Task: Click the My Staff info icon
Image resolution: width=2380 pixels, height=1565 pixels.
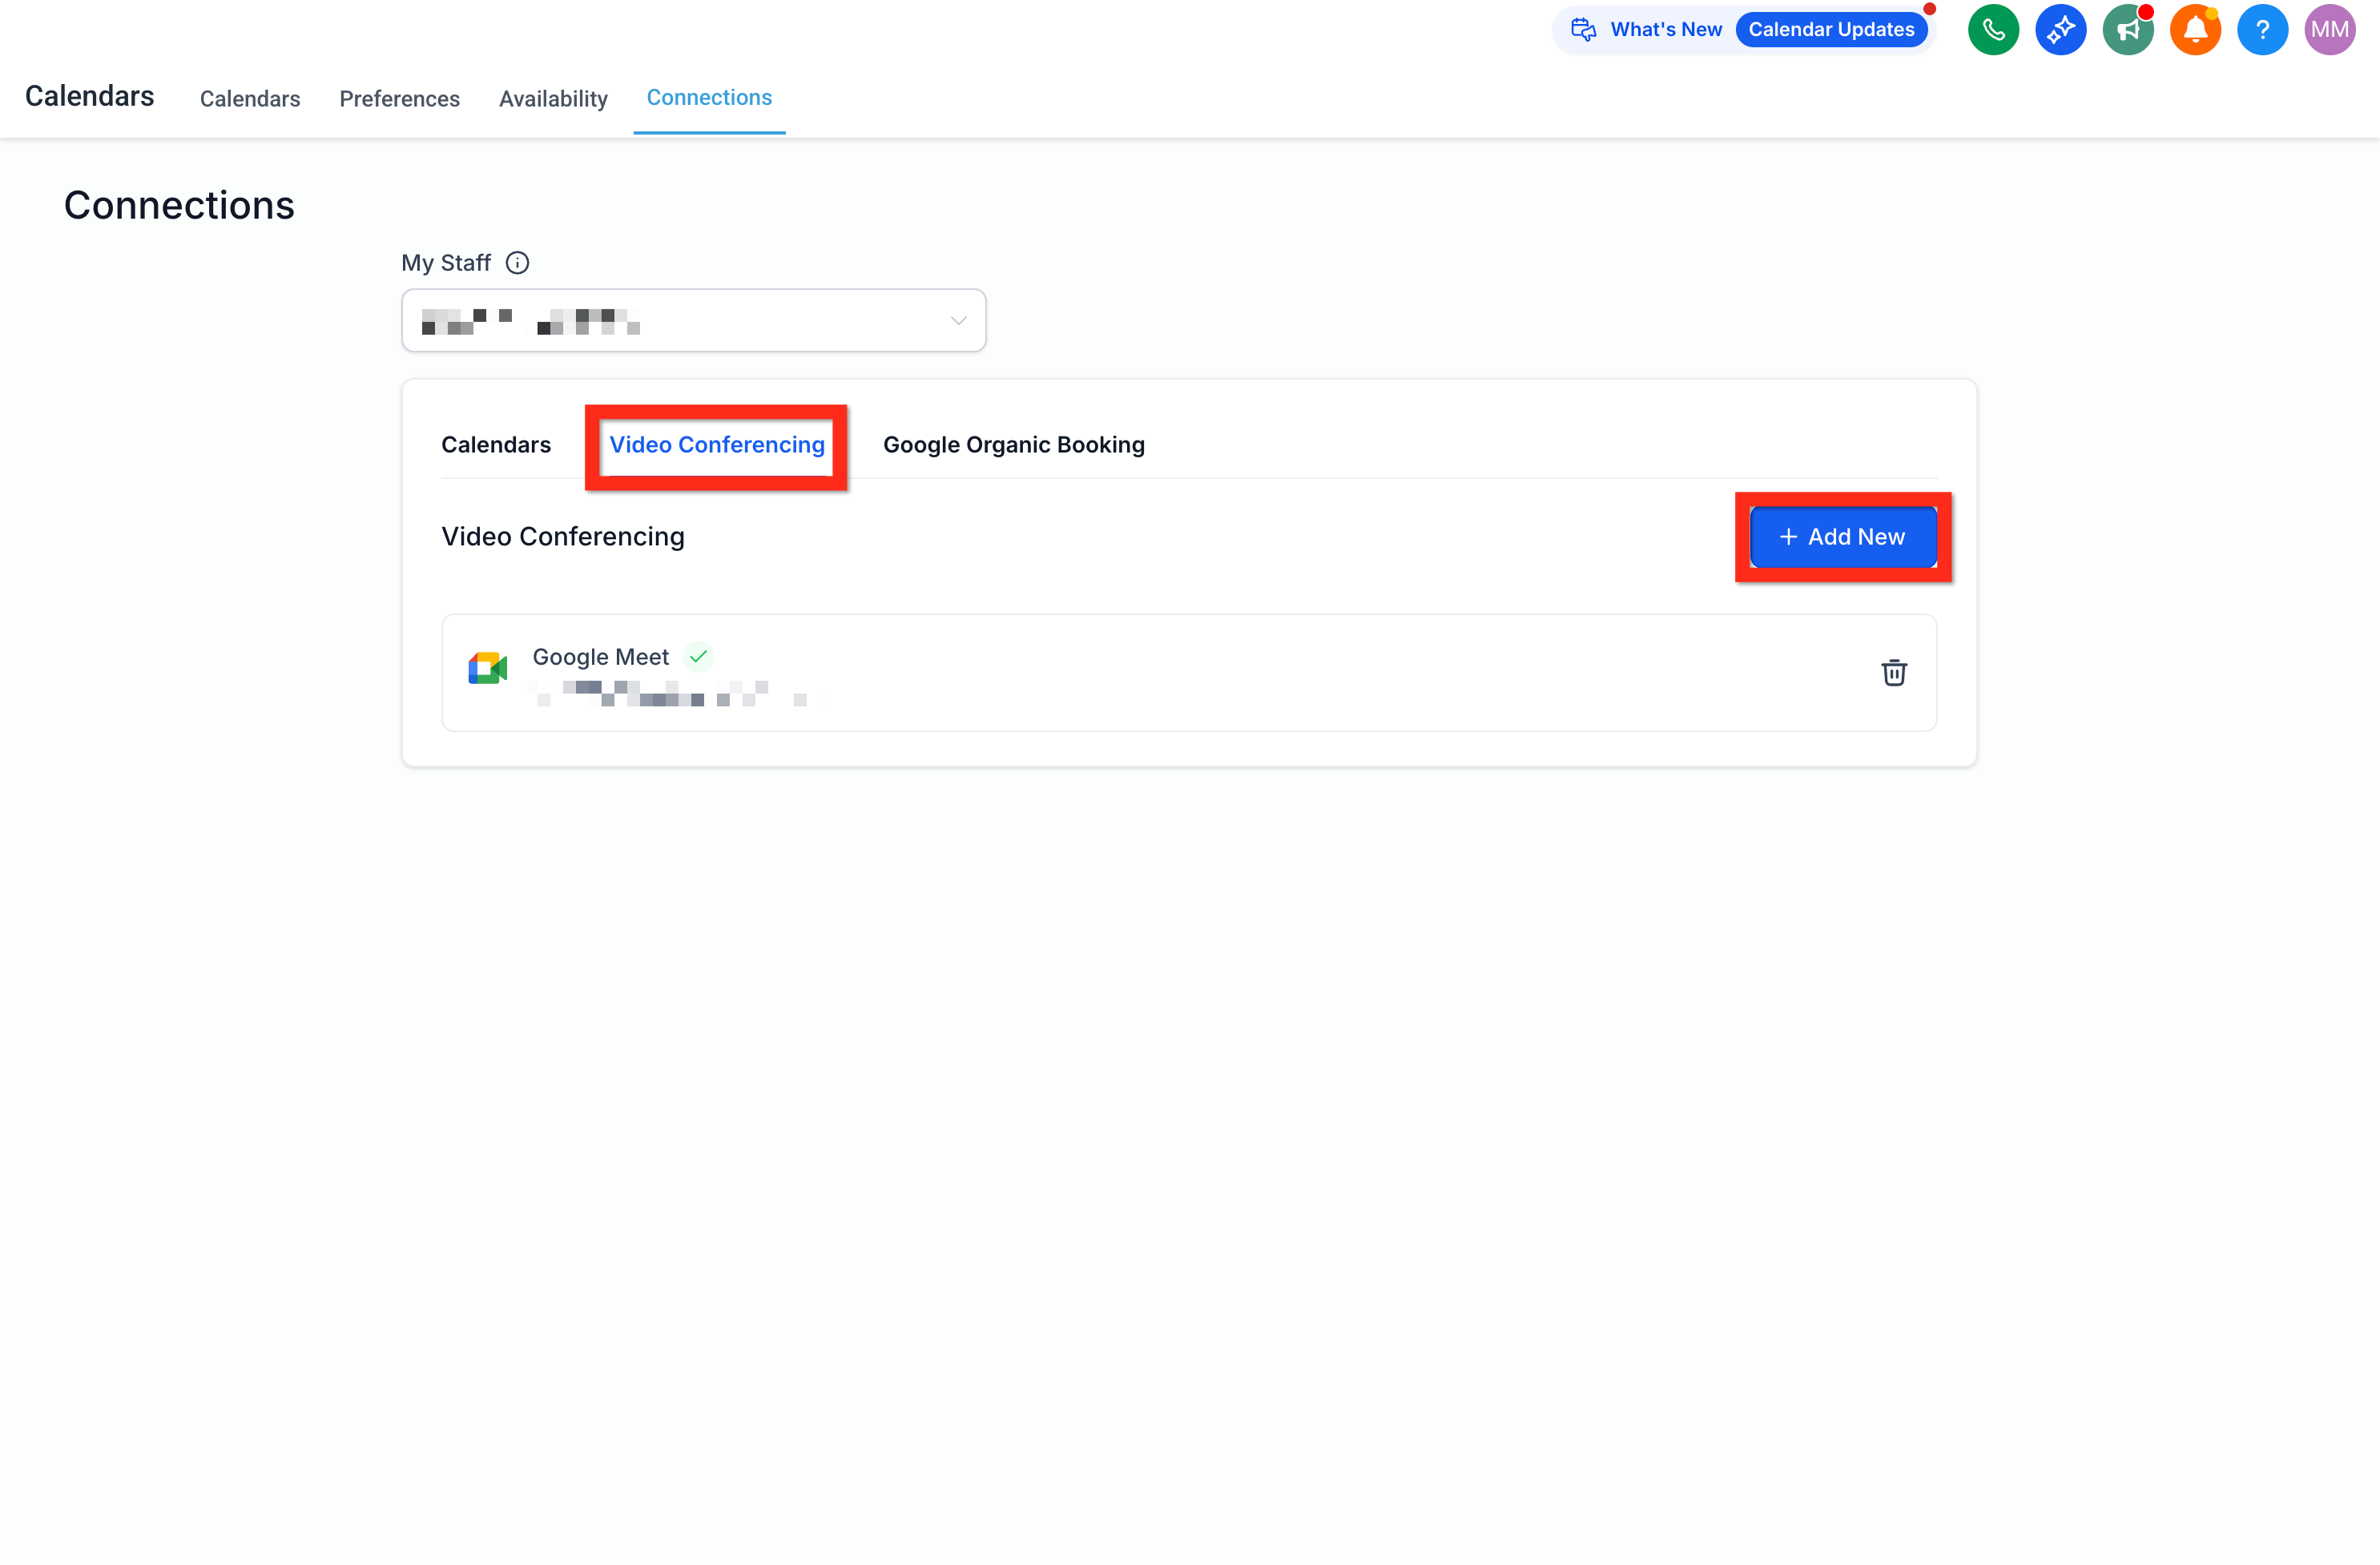Action: coord(517,263)
